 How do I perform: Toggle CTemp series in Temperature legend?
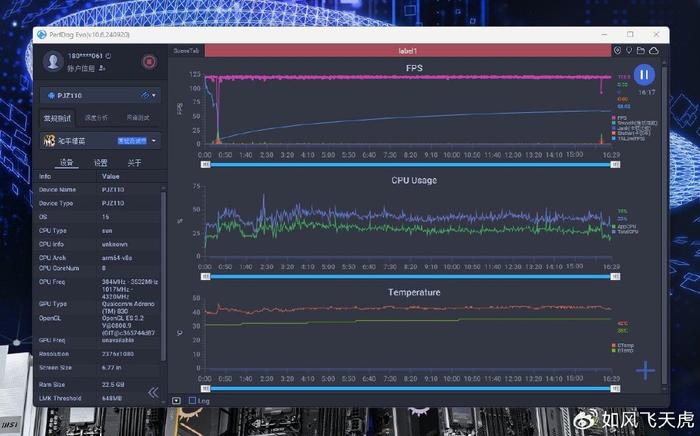click(623, 345)
